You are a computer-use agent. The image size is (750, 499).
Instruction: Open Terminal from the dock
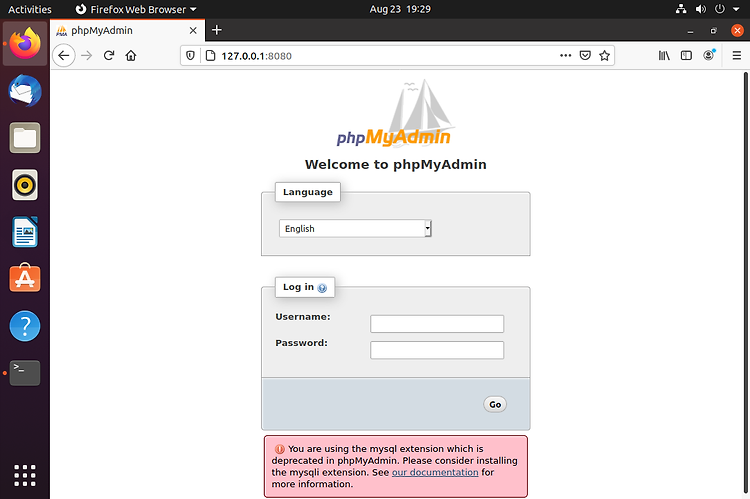[25, 373]
